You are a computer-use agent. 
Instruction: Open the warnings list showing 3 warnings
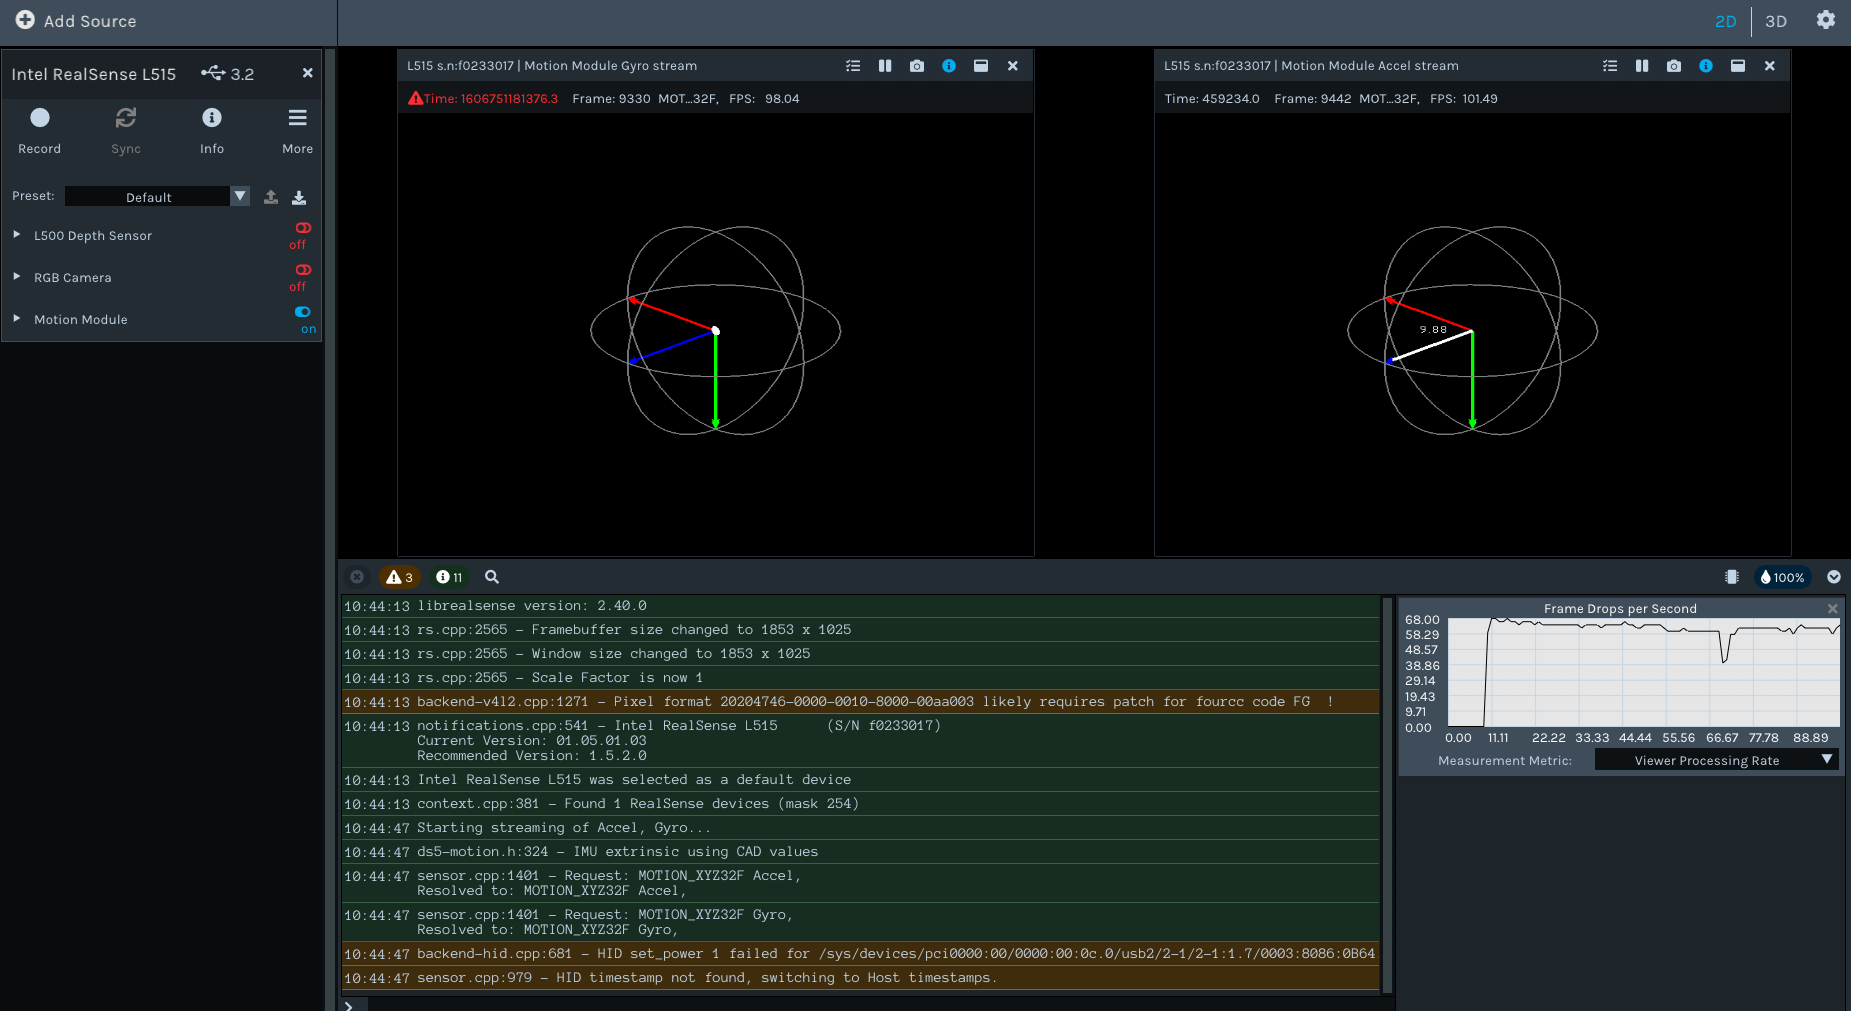[399, 577]
